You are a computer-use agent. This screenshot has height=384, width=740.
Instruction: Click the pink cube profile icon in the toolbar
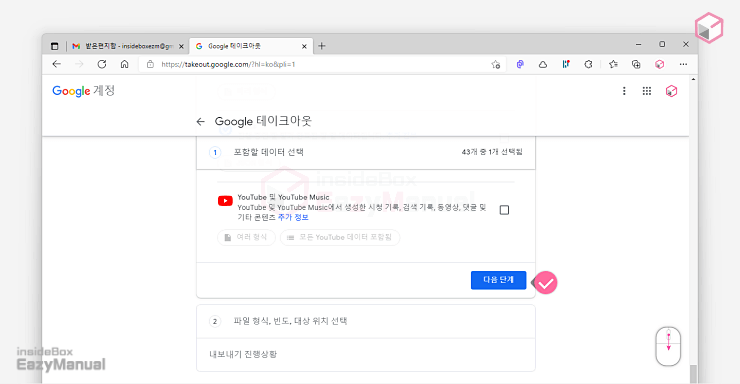click(x=659, y=64)
